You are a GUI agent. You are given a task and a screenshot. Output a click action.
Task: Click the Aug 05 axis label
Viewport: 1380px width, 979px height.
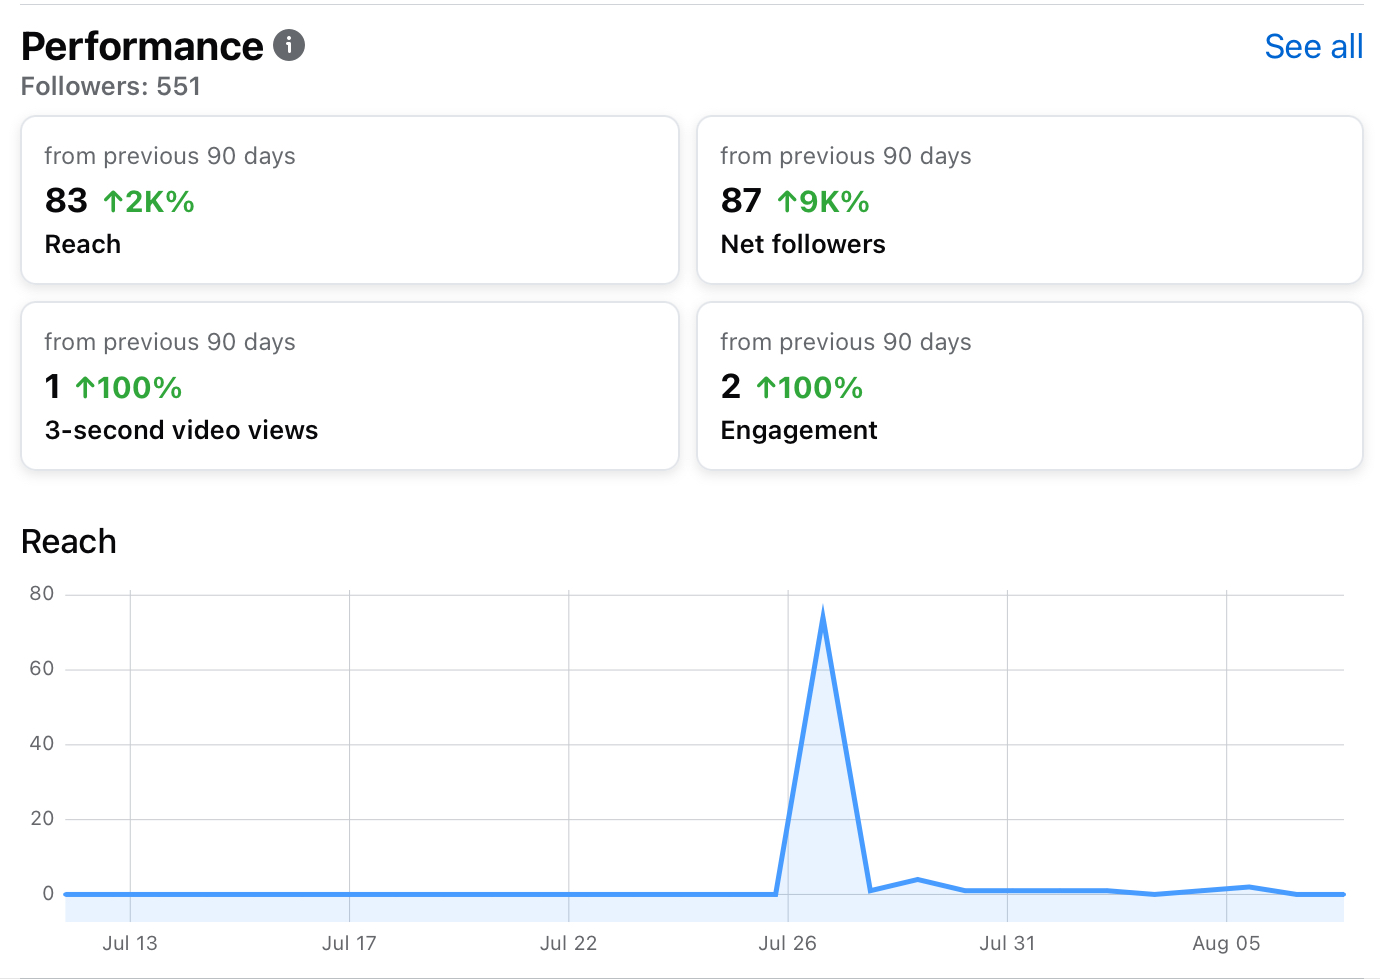coord(1226,943)
